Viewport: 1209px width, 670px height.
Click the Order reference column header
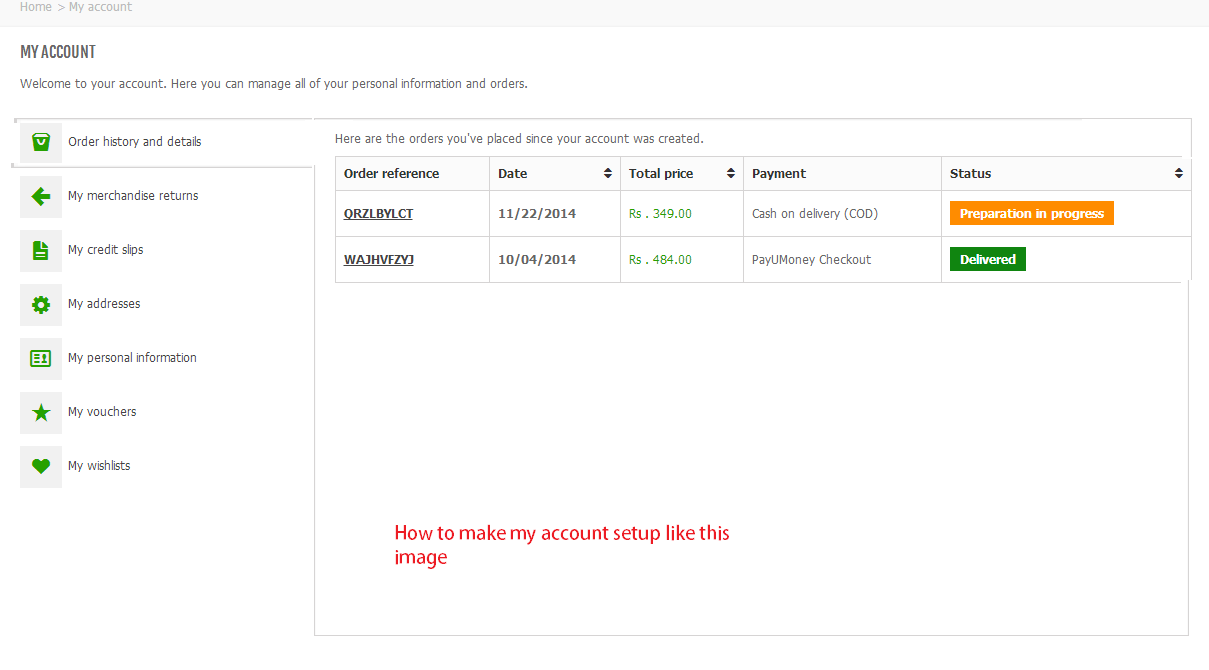(391, 174)
